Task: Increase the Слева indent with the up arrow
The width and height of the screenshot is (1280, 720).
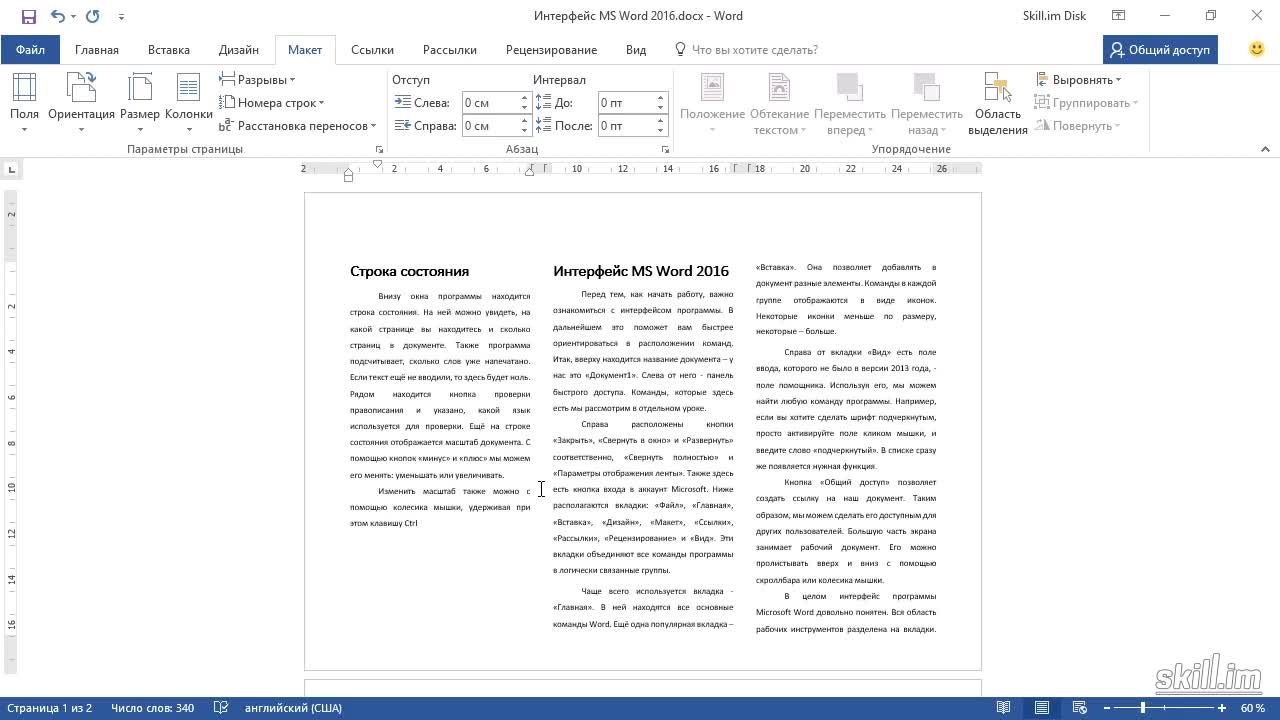Action: (x=524, y=98)
